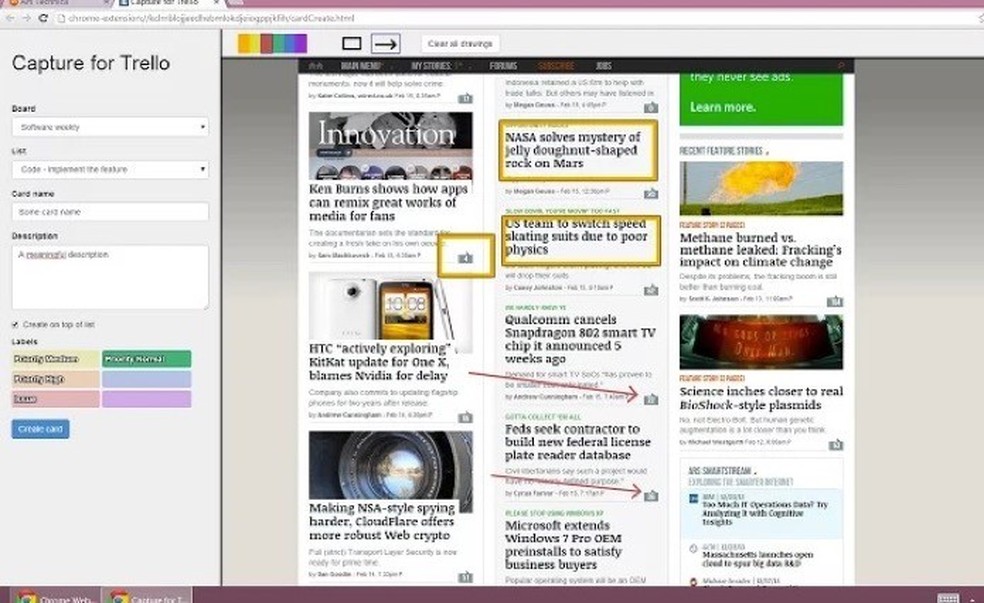The width and height of the screenshot is (984, 603).
Task: Click the Ars Technica home icon in the navbar
Action: 316,64
